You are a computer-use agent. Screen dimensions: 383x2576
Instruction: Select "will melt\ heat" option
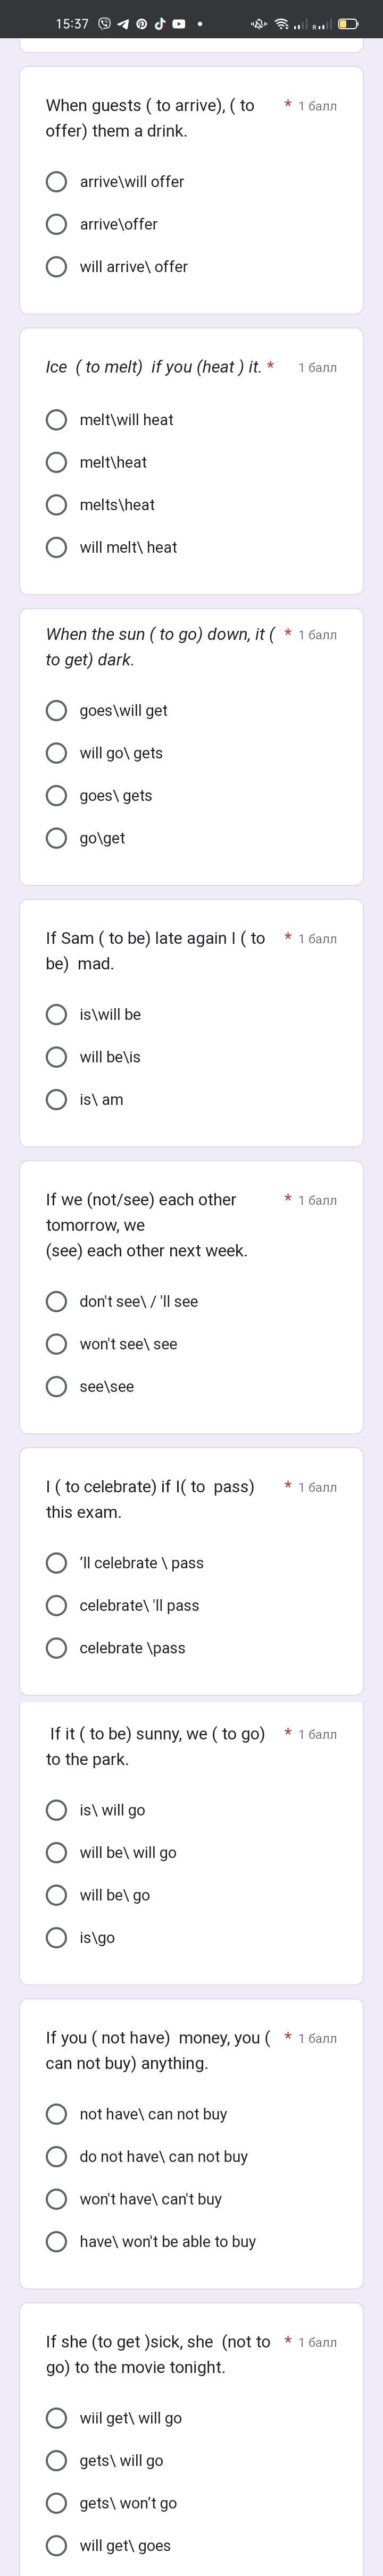pyautogui.click(x=57, y=548)
